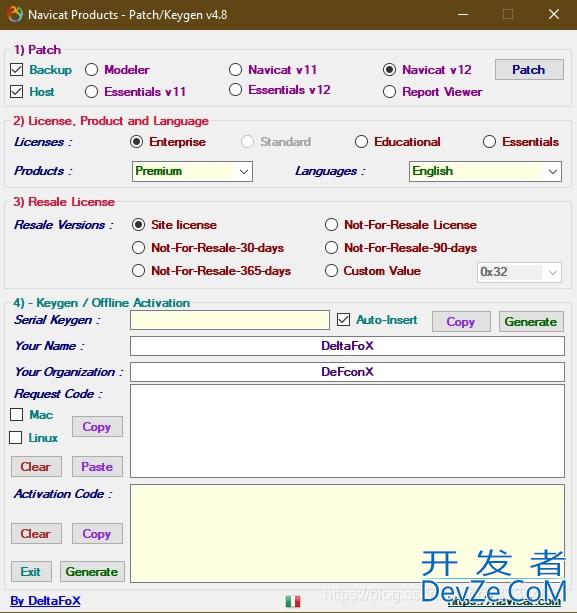Select Enterprise license radio button
The height and width of the screenshot is (613, 577).
pos(136,142)
